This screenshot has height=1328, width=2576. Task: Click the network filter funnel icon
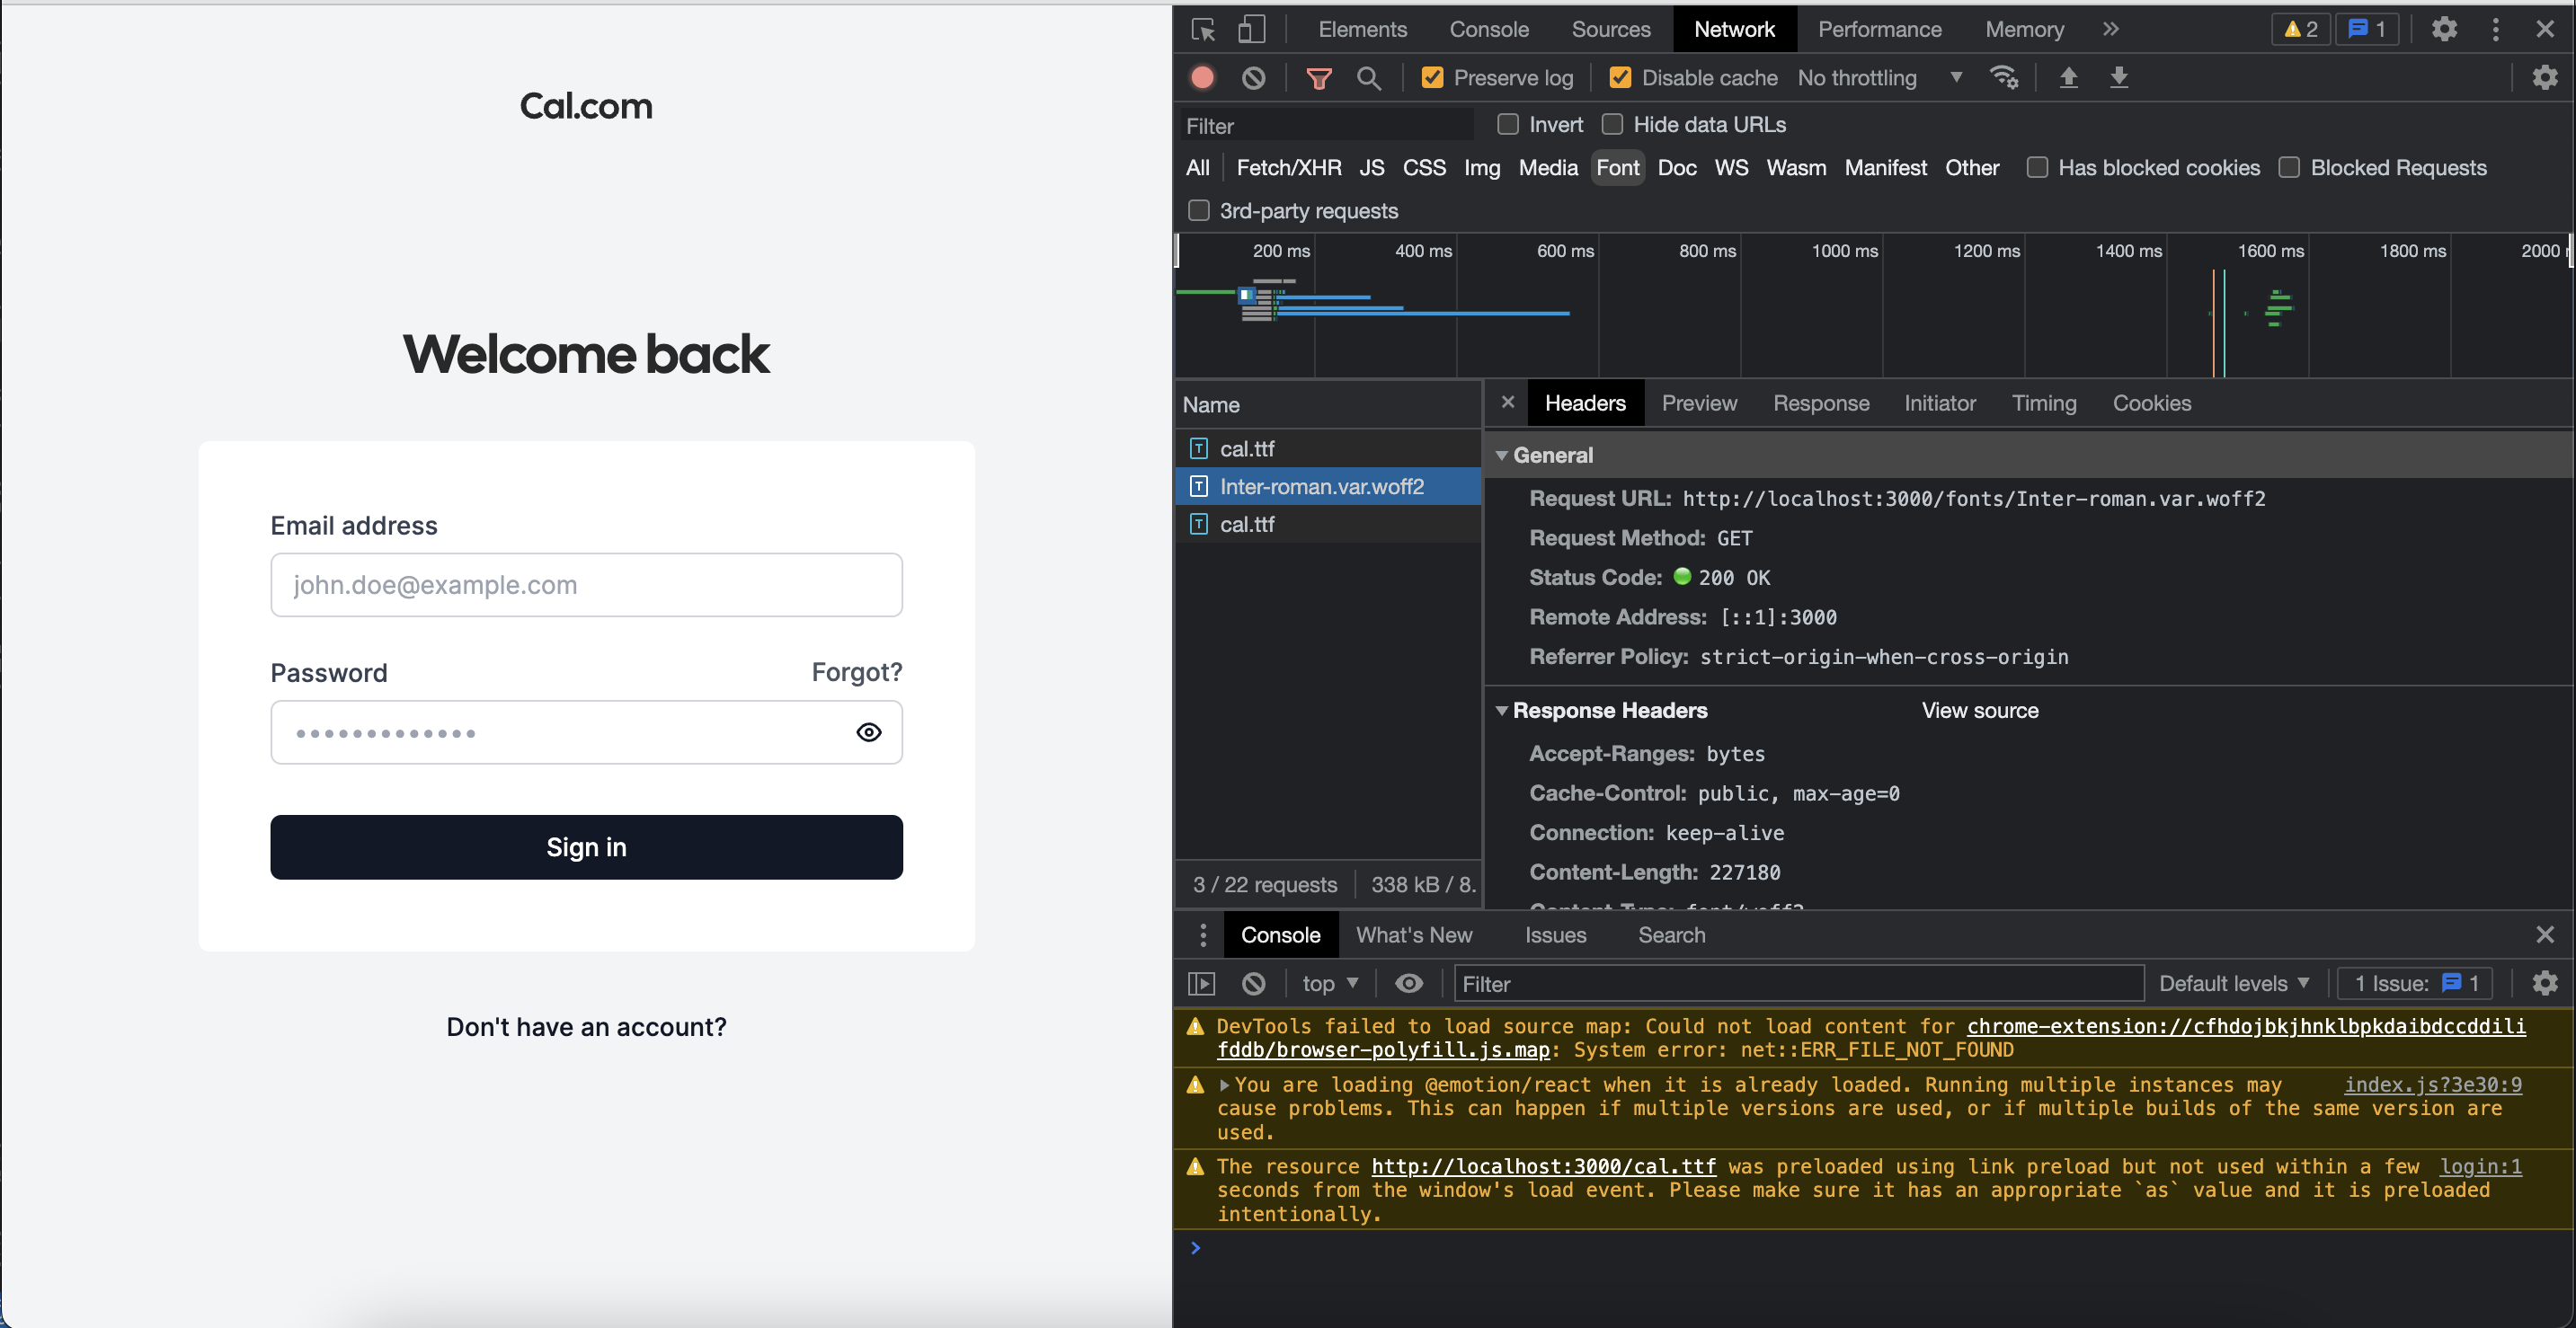click(x=1319, y=77)
